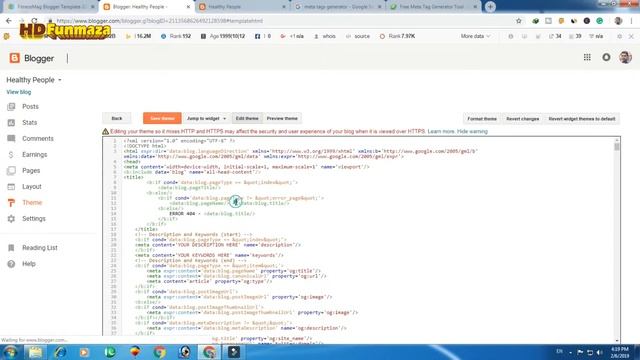Open the Google apps grid
The height and width of the screenshot is (360, 640).
tap(587, 58)
